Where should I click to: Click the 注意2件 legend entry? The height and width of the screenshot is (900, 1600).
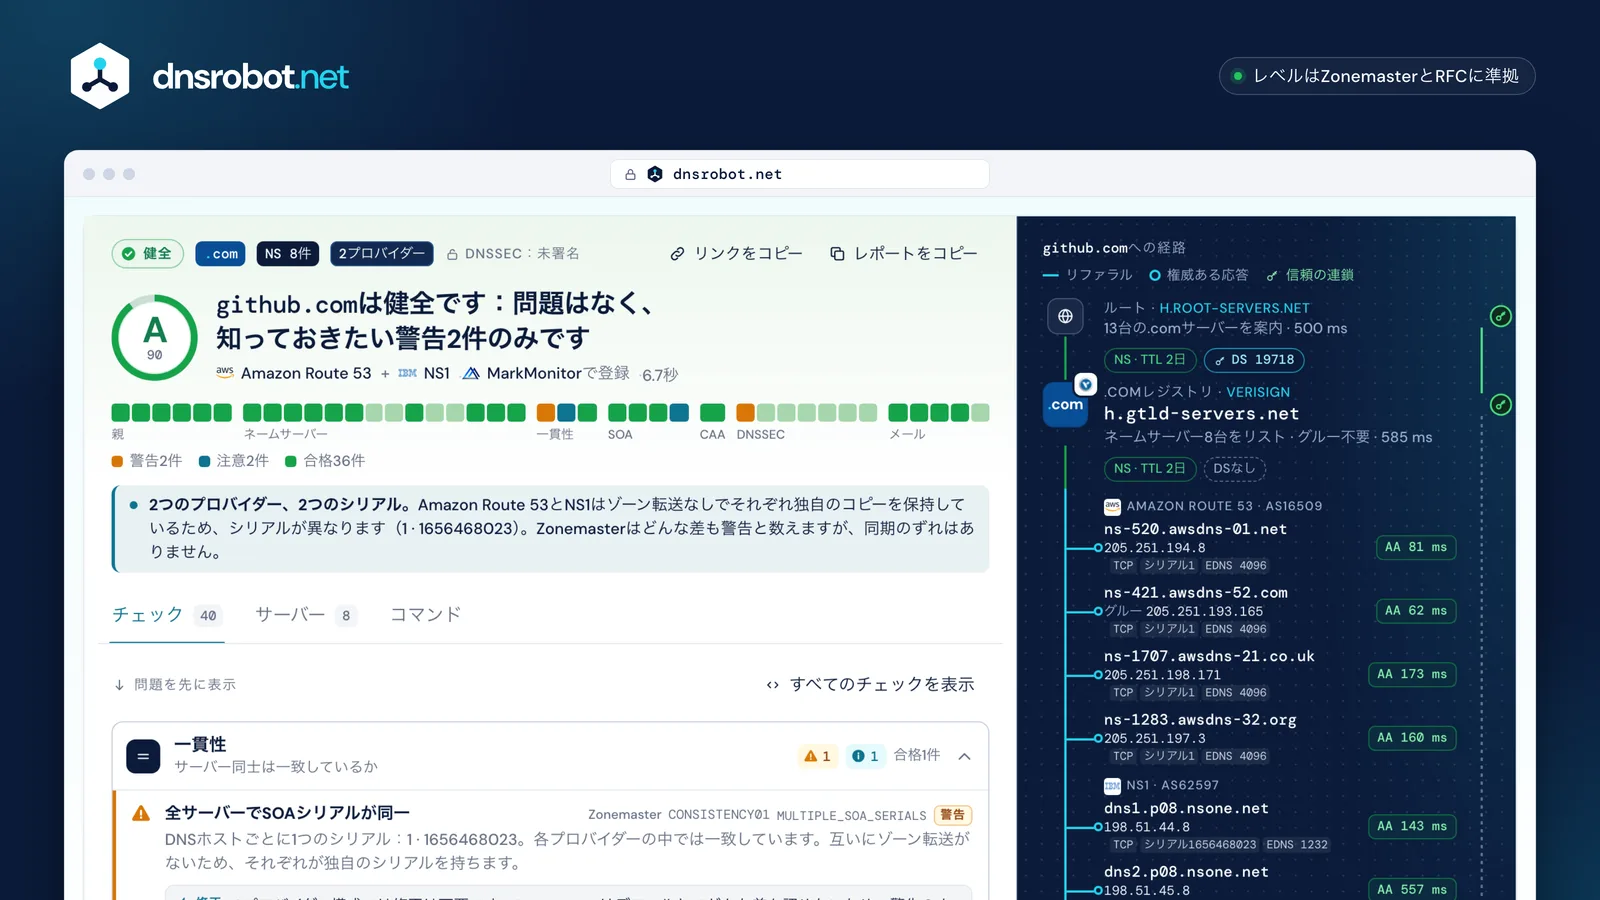[234, 461]
